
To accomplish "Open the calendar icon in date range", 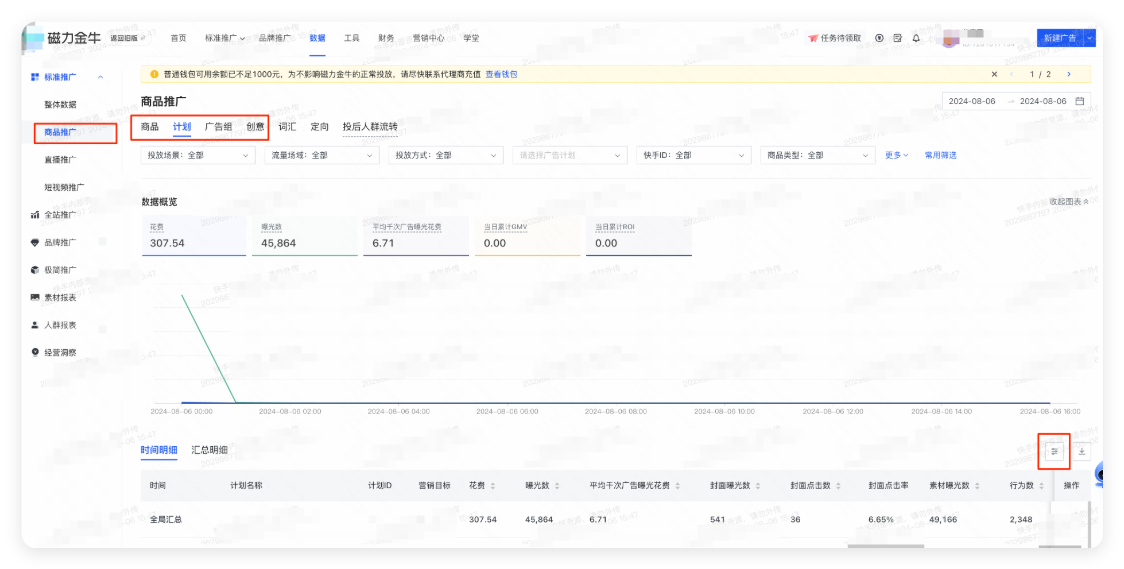I will pyautogui.click(x=1080, y=101).
